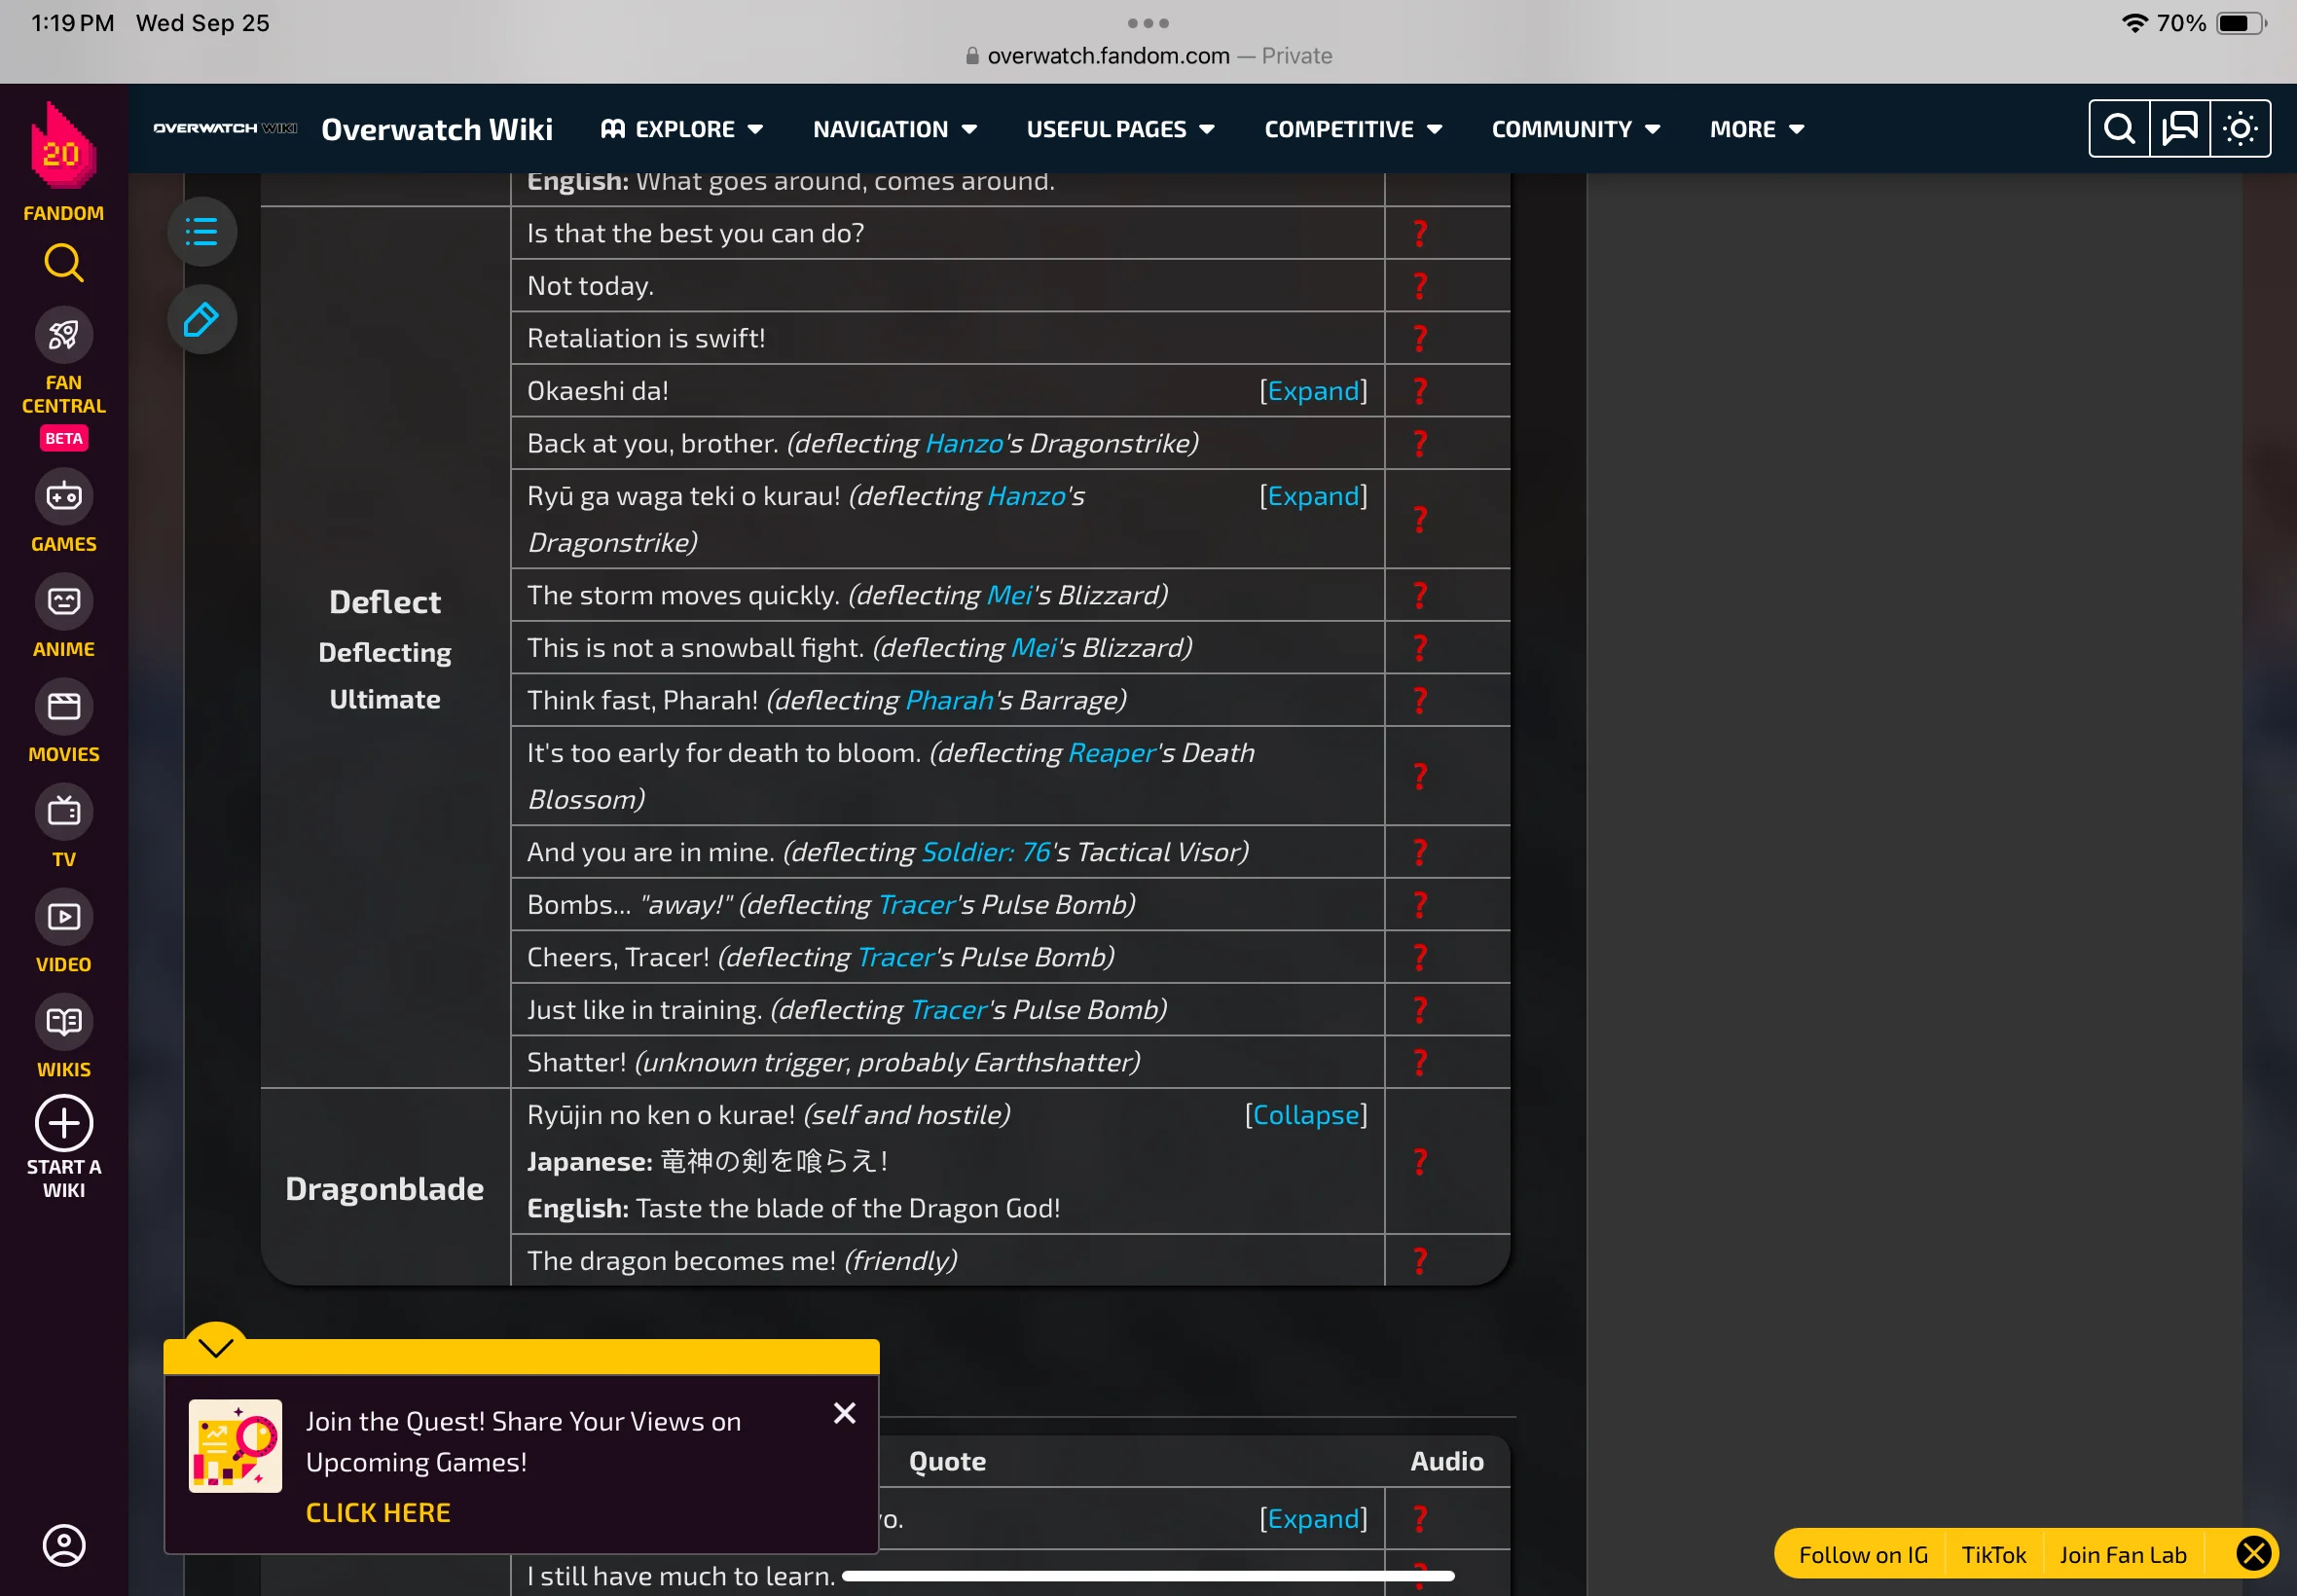Screen dimensions: 2297x1596
Task: Open the Useful Pages dropdown menu
Action: coord(1121,129)
